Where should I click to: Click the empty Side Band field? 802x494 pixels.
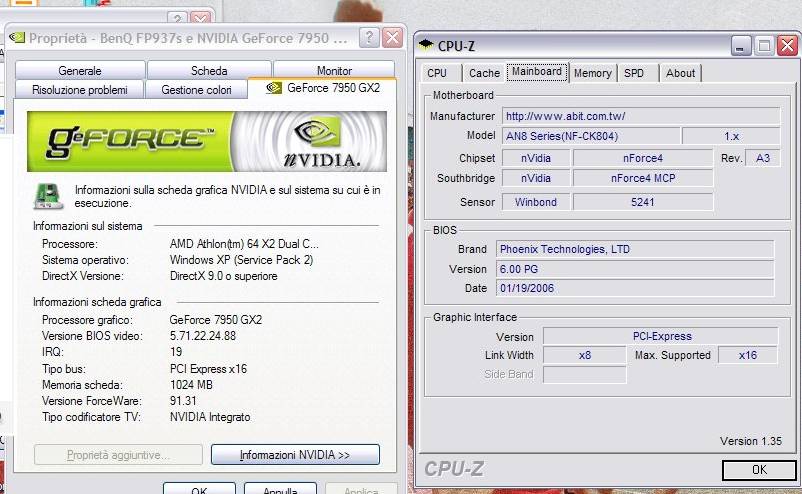pos(585,374)
